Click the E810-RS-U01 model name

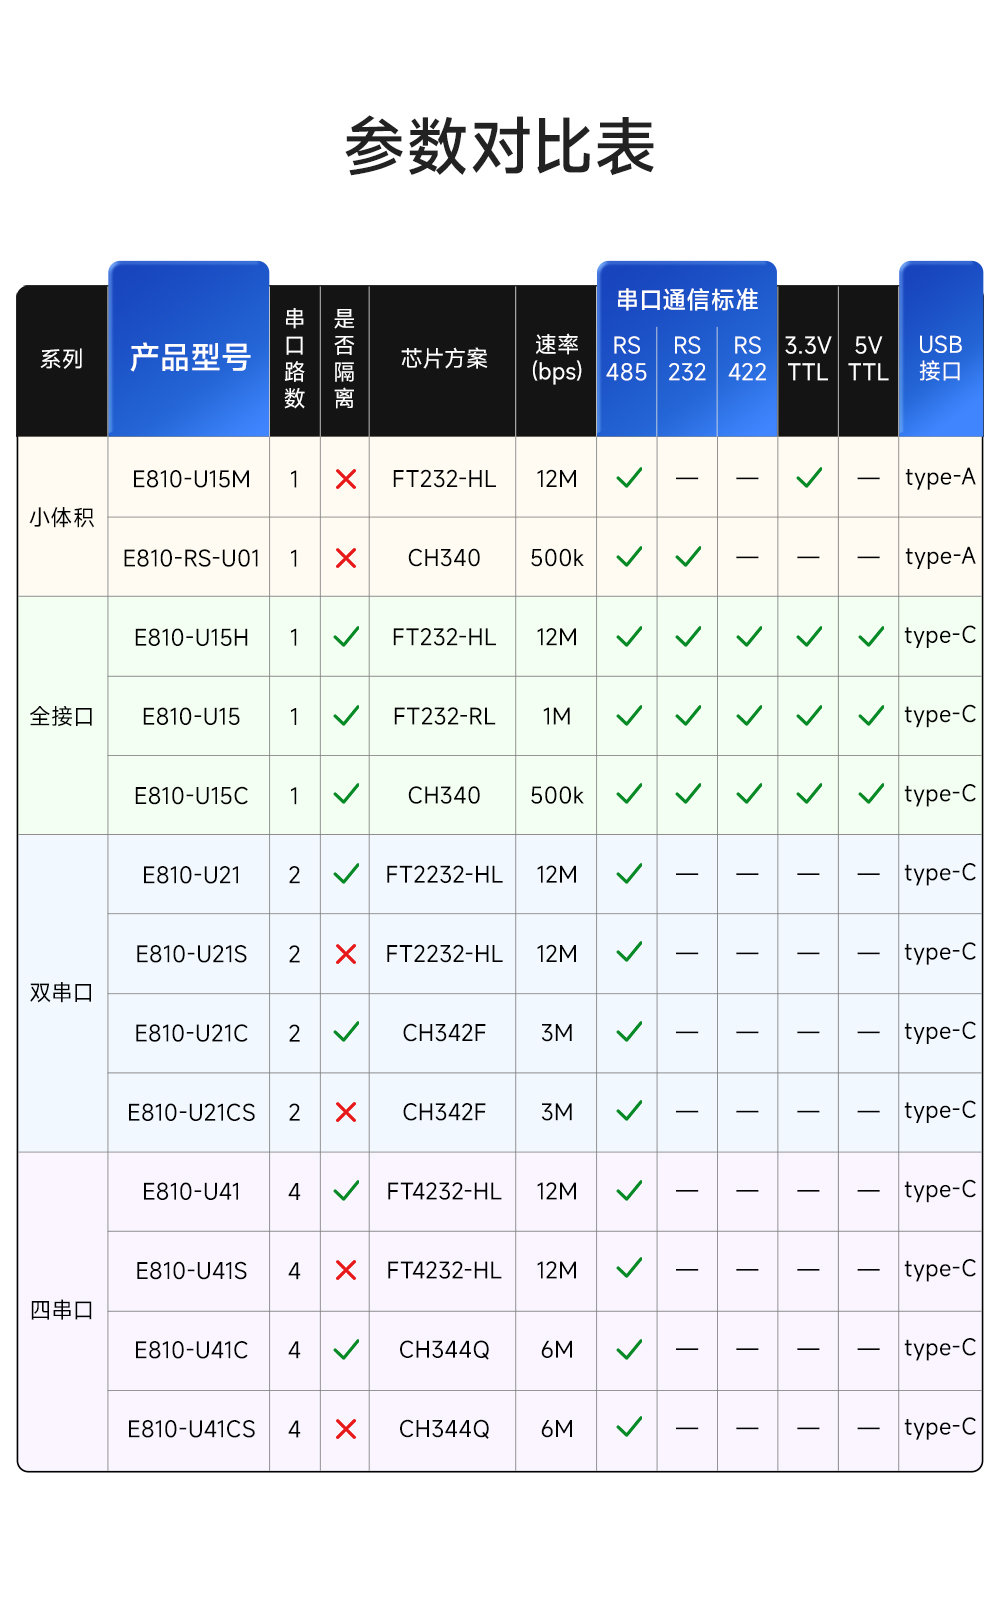[191, 558]
